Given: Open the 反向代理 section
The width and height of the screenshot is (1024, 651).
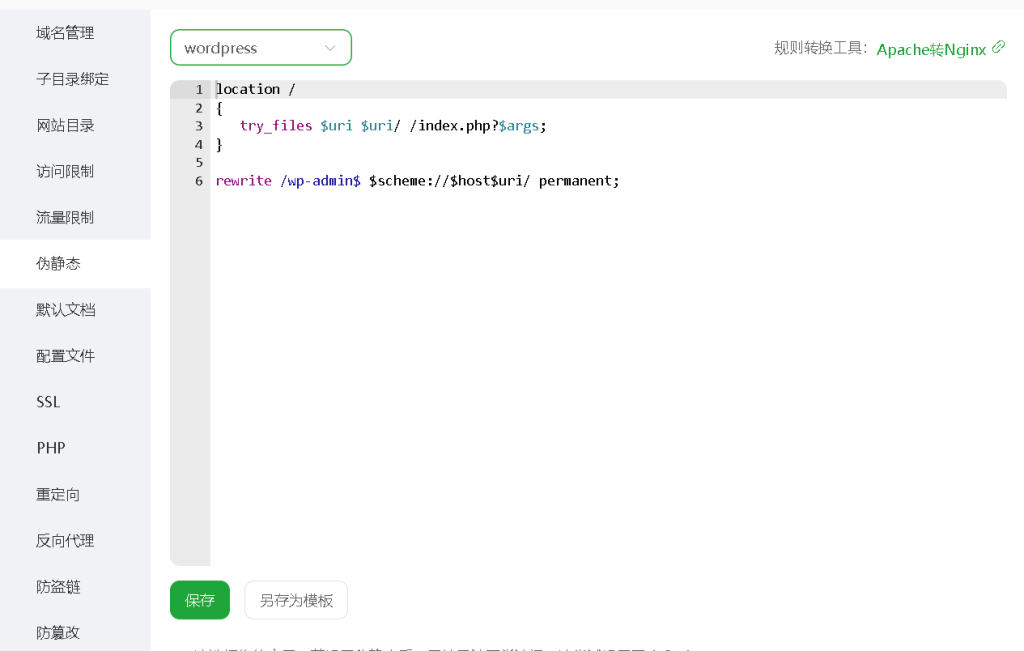Looking at the screenshot, I should coord(65,541).
